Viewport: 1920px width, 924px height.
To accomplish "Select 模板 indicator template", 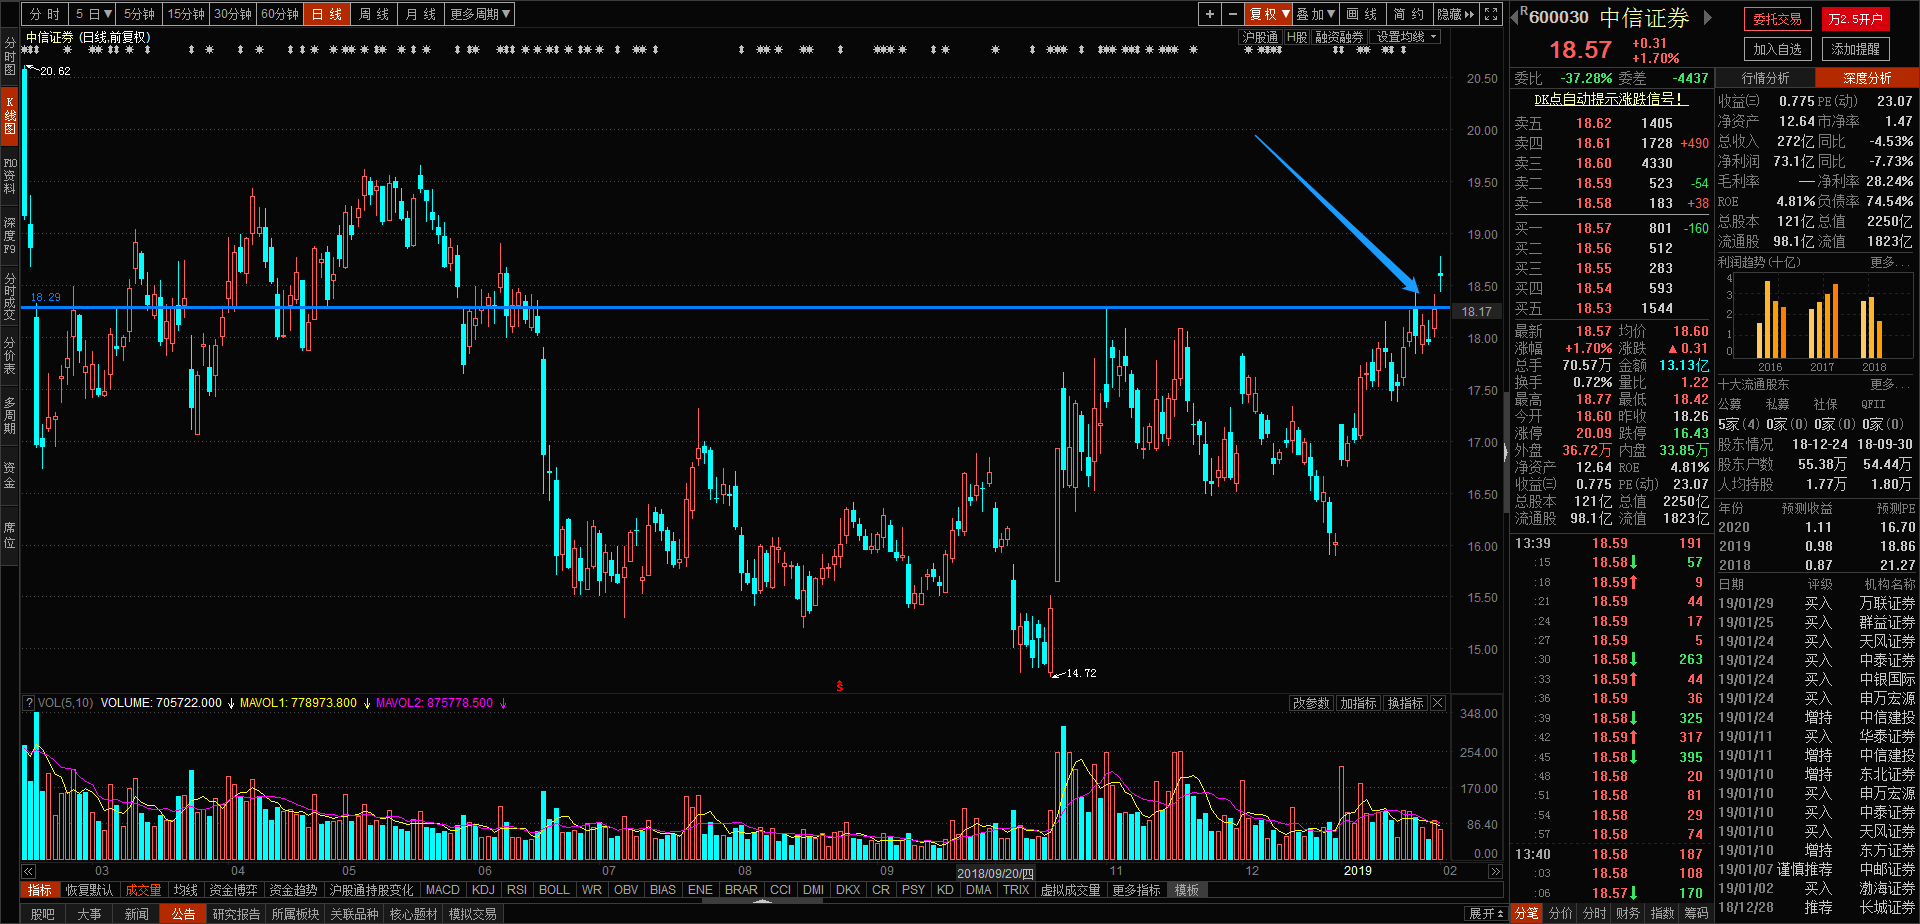I will click(x=1186, y=890).
